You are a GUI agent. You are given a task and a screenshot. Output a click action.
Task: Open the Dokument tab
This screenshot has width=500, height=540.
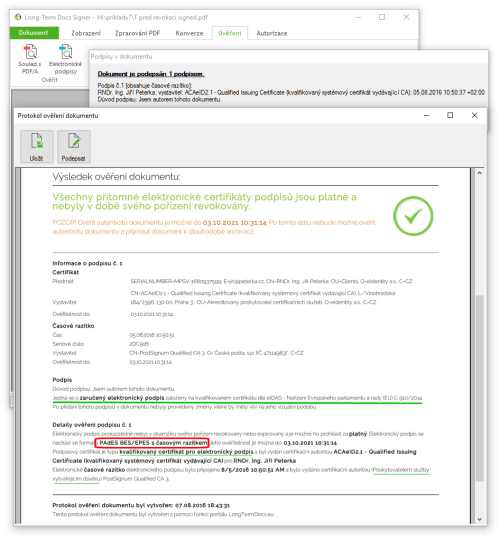[34, 33]
